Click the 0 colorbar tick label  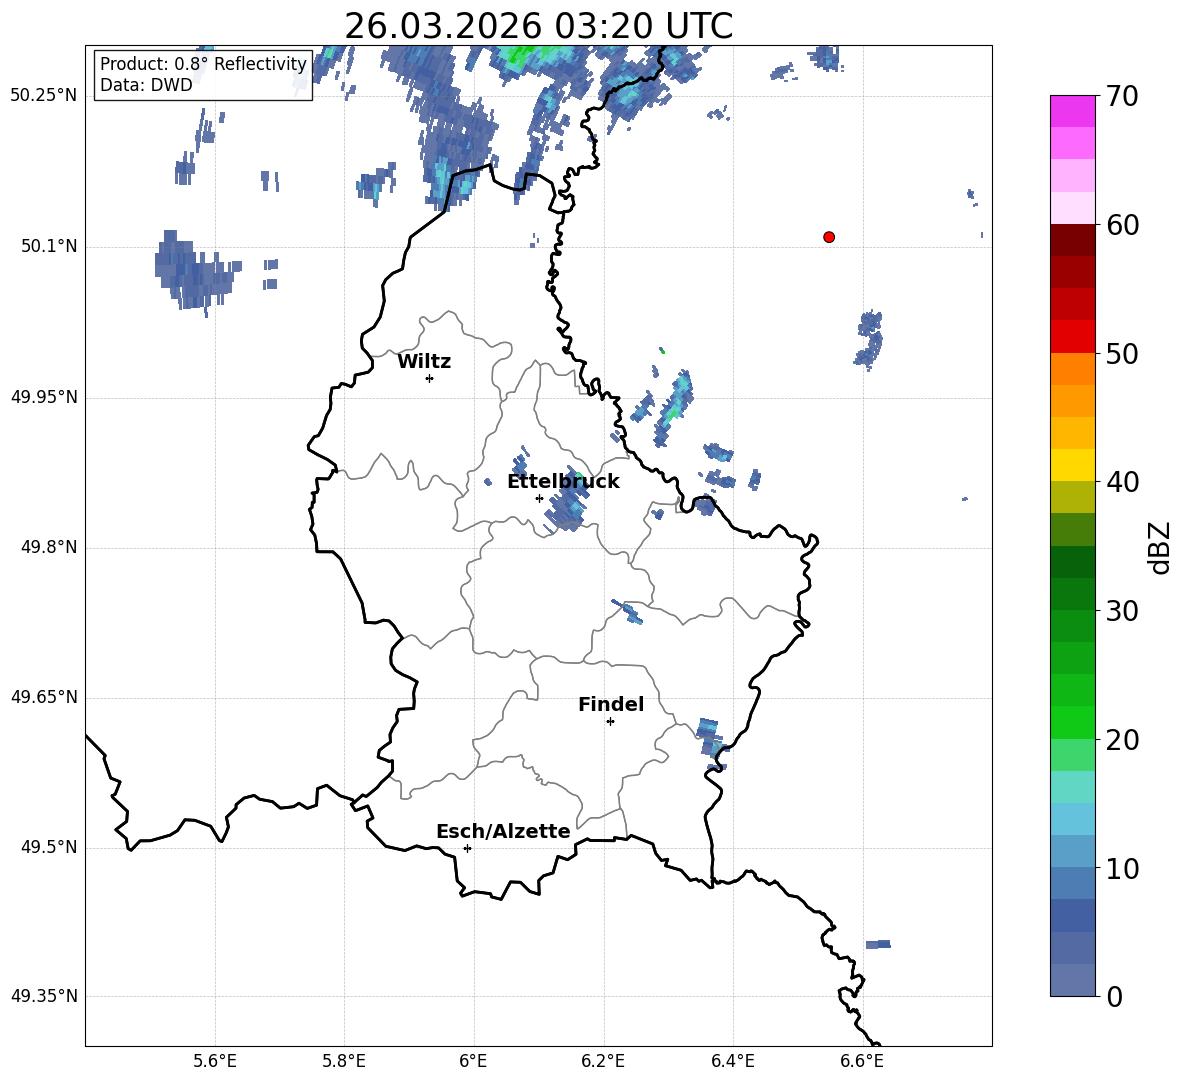[x=1115, y=996]
